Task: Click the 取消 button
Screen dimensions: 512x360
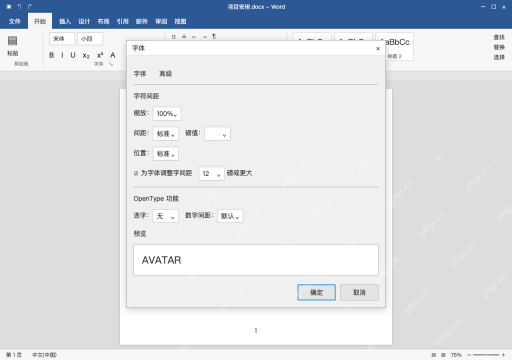Action: (359, 292)
